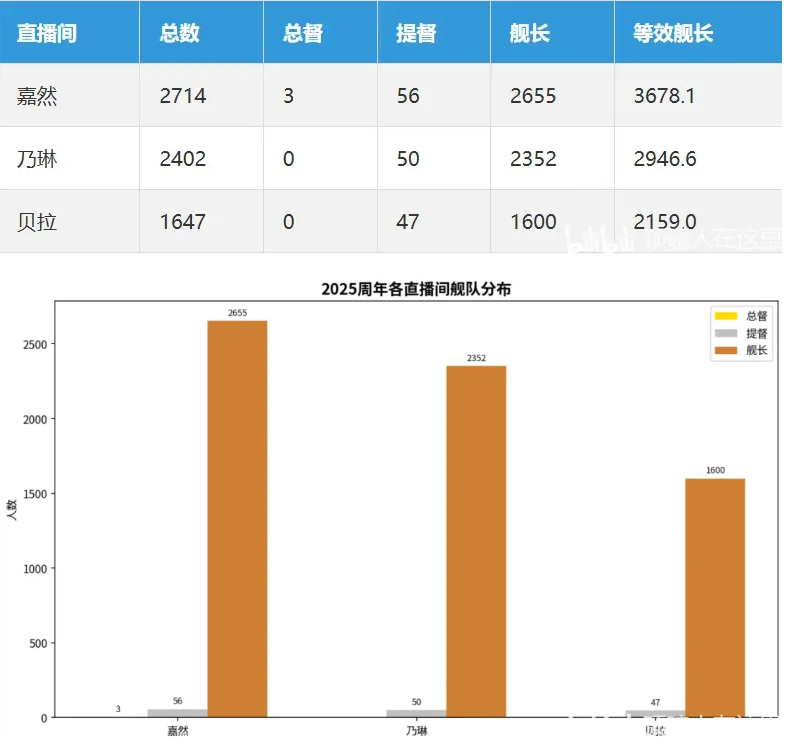Select the 嘉然 row name cell
The height and width of the screenshot is (755, 788).
tap(37, 96)
